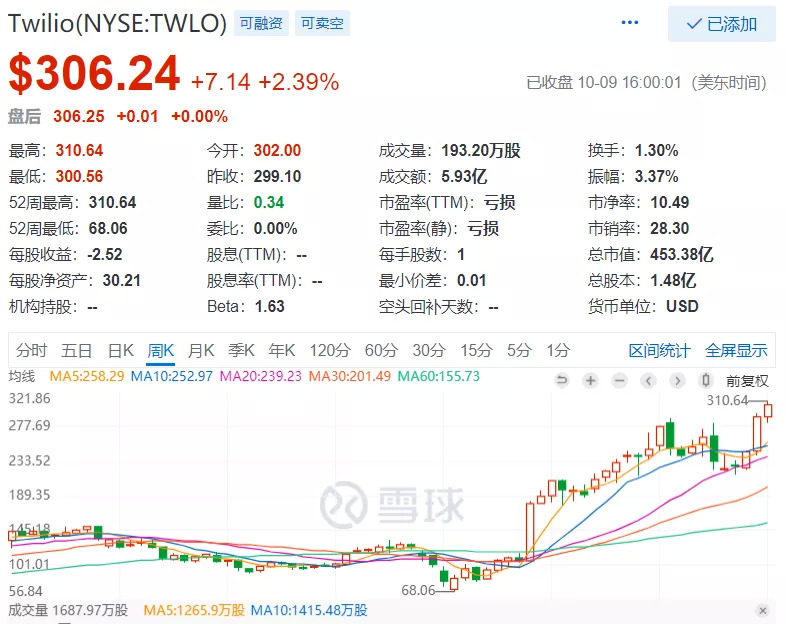Toggle candlestick chart style icon
Screen dimensions: 786x624
(706, 380)
